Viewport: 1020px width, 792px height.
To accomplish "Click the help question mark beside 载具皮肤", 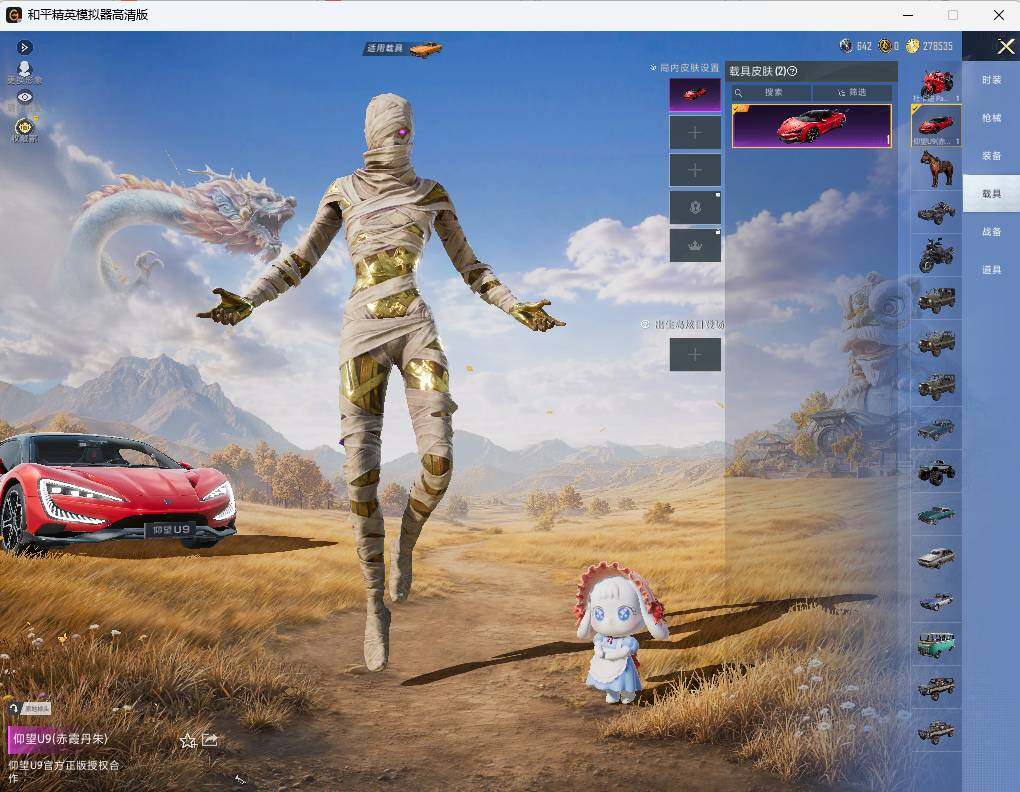I will pos(792,71).
